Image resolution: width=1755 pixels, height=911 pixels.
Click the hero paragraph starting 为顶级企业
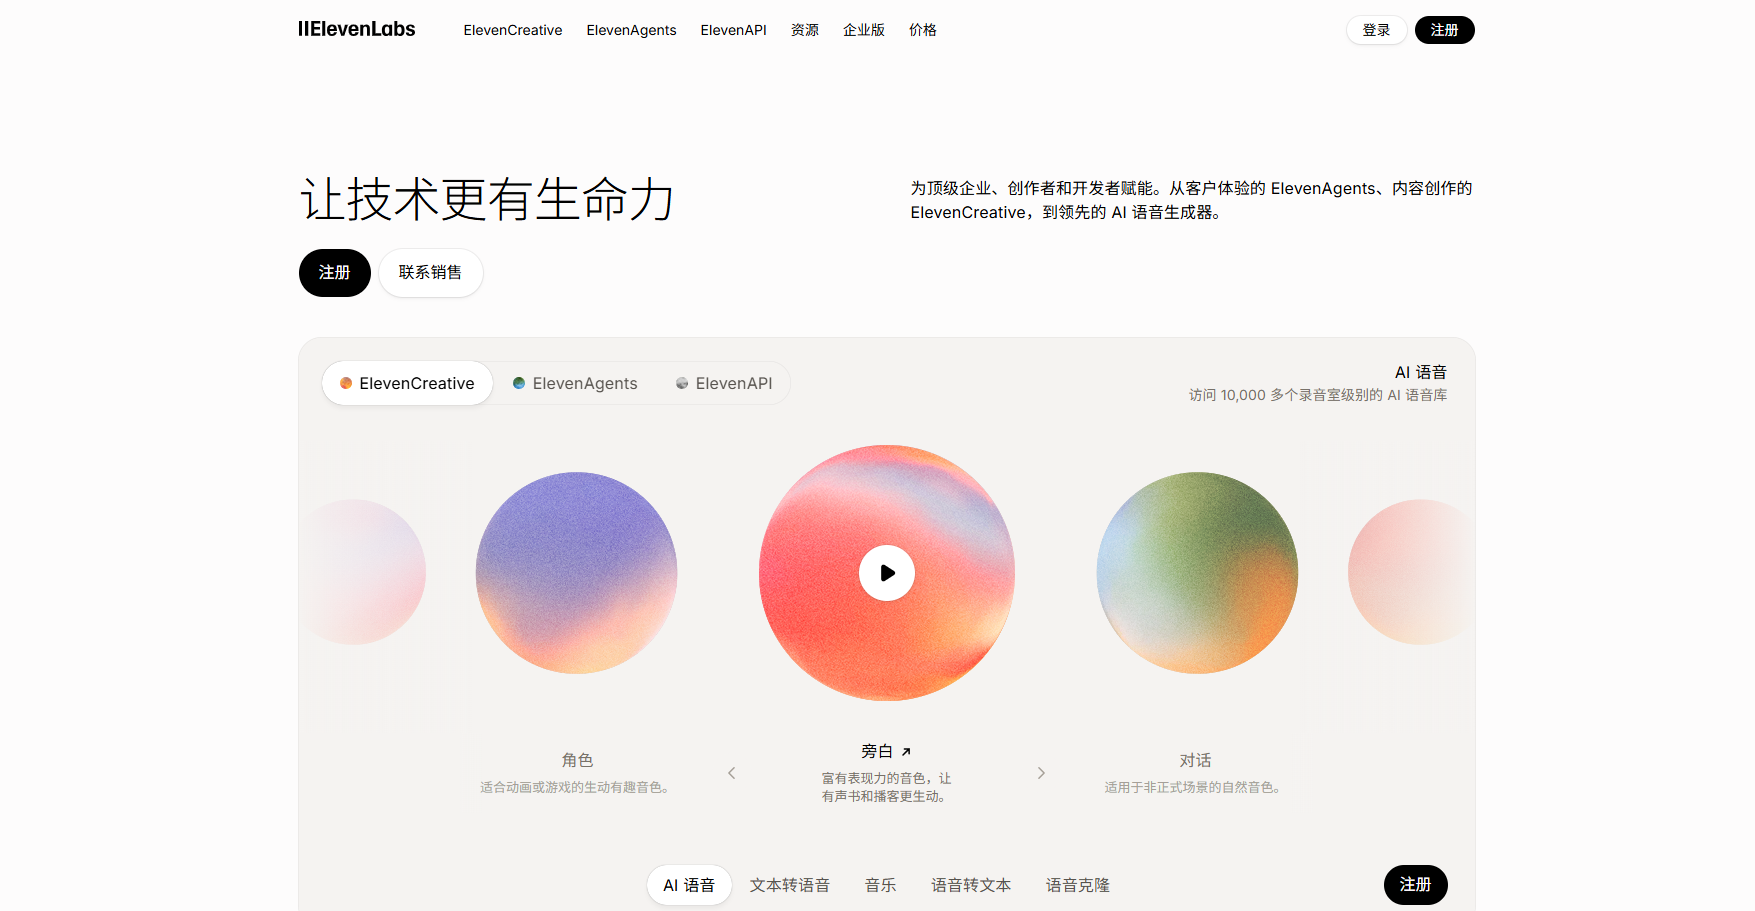(x=1191, y=200)
